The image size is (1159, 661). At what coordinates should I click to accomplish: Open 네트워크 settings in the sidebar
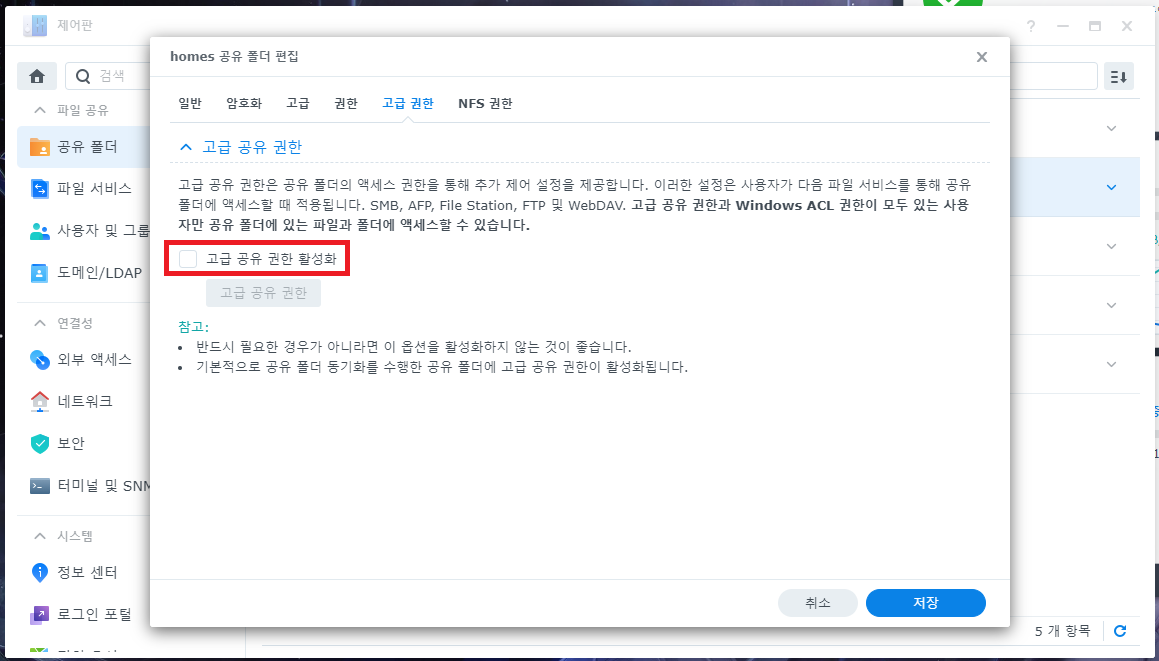tap(84, 401)
